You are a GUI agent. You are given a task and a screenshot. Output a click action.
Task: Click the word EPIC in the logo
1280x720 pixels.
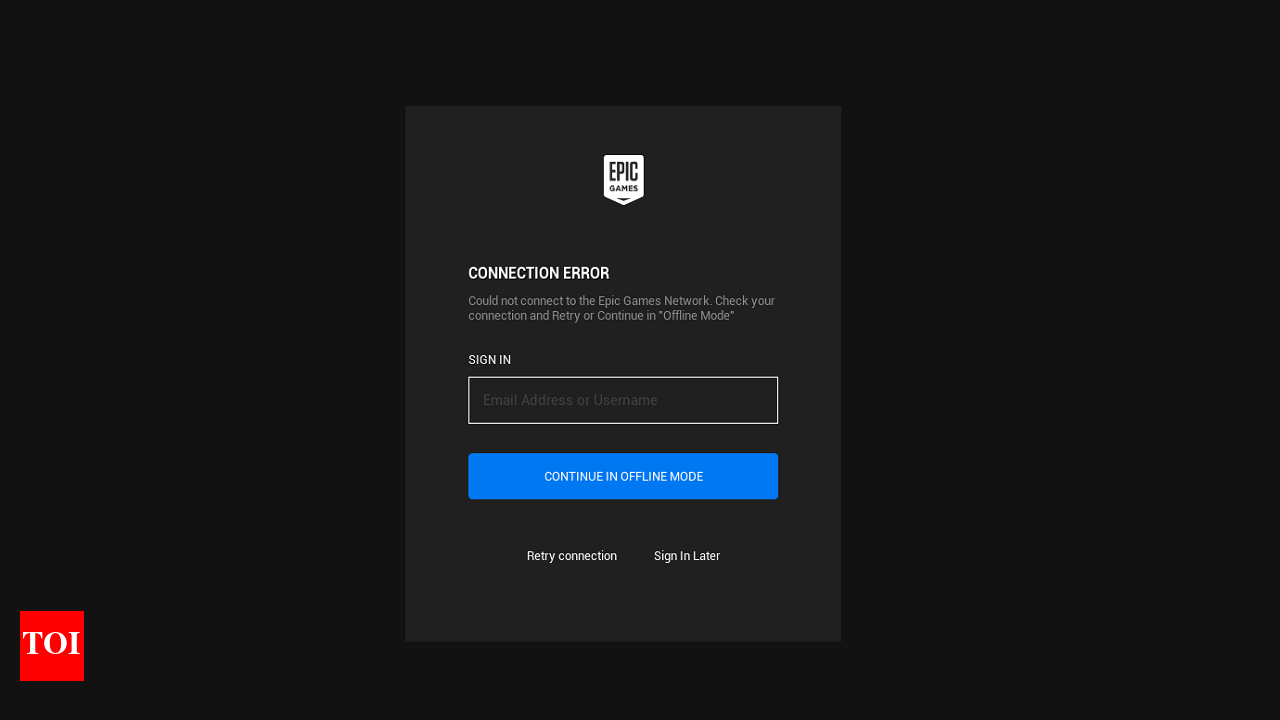(x=623, y=172)
